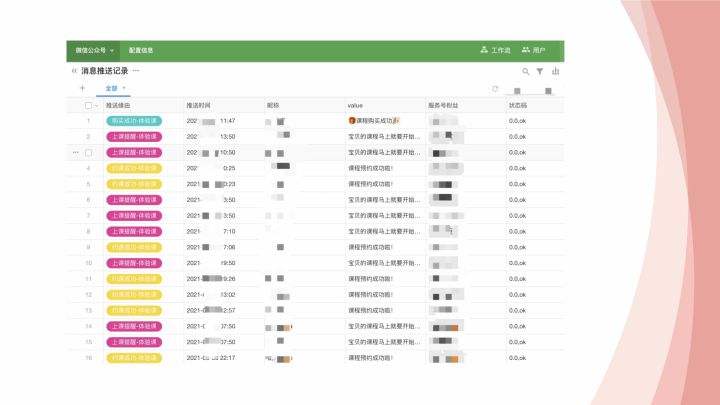This screenshot has height=405, width=720.
Task: Click the refresh icon above the table
Action: click(495, 89)
